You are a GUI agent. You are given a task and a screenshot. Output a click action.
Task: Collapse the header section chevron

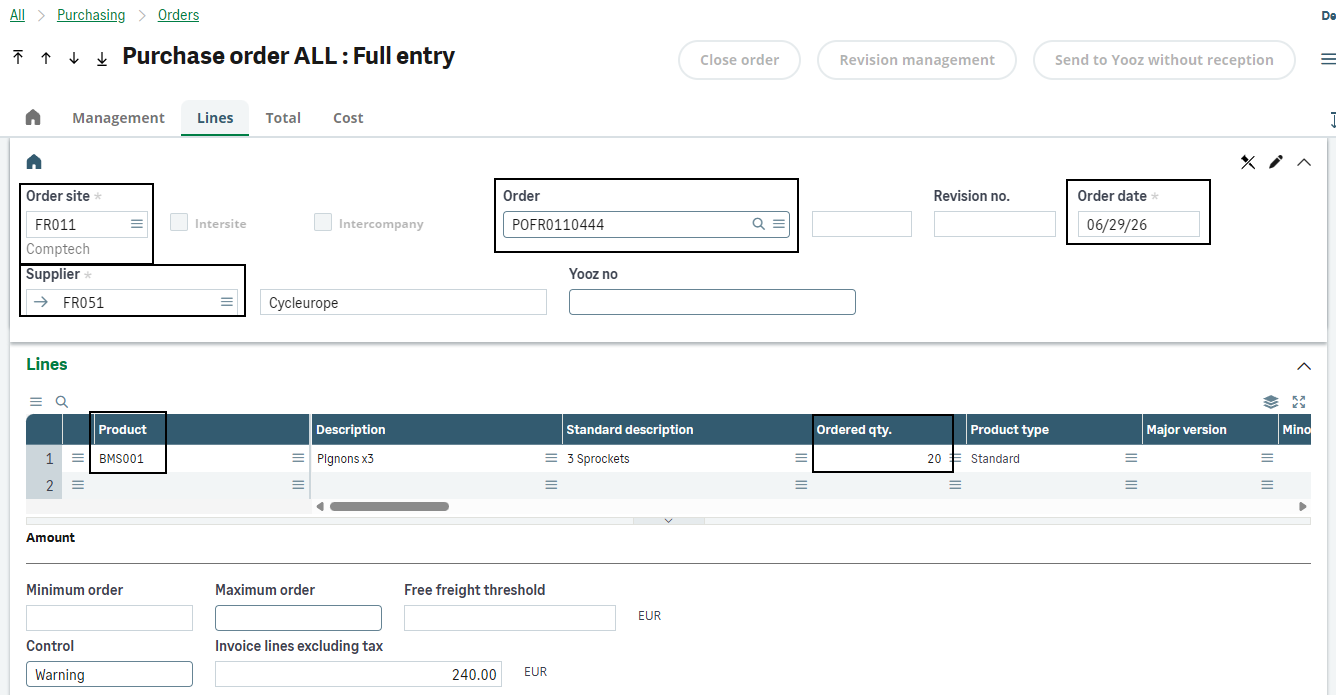pyautogui.click(x=1304, y=162)
